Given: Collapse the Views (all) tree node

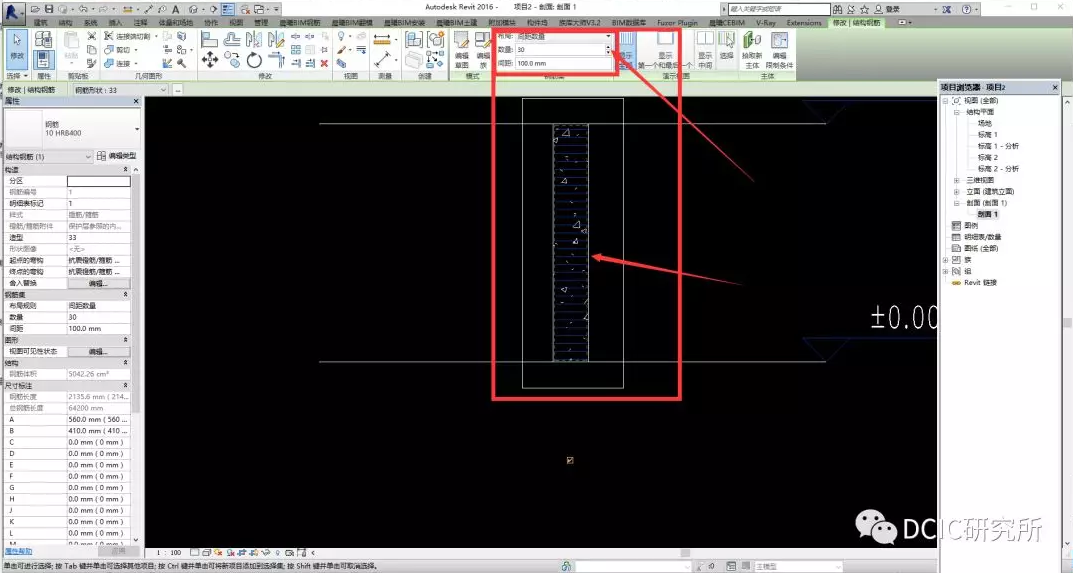Looking at the screenshot, I should coord(946,101).
